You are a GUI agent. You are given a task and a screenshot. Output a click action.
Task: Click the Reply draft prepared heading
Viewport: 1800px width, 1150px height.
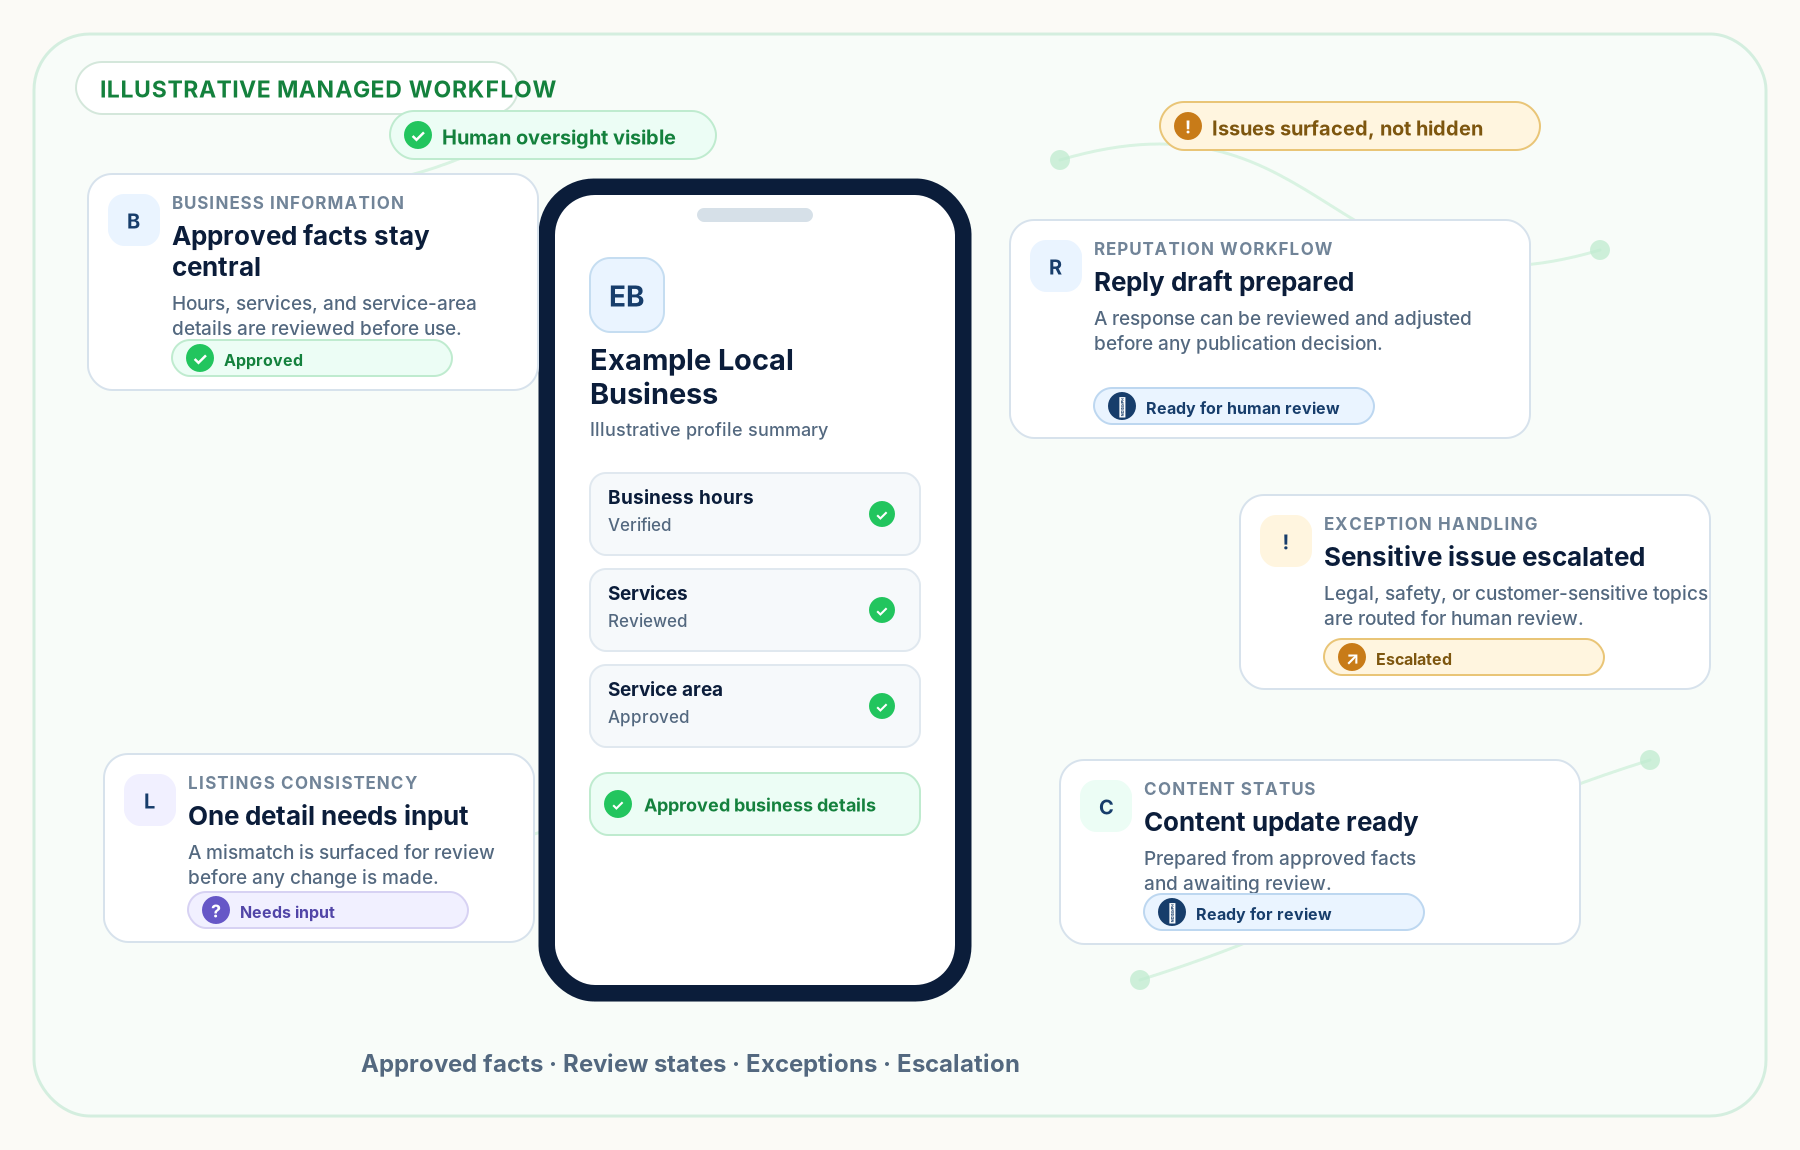(1224, 282)
